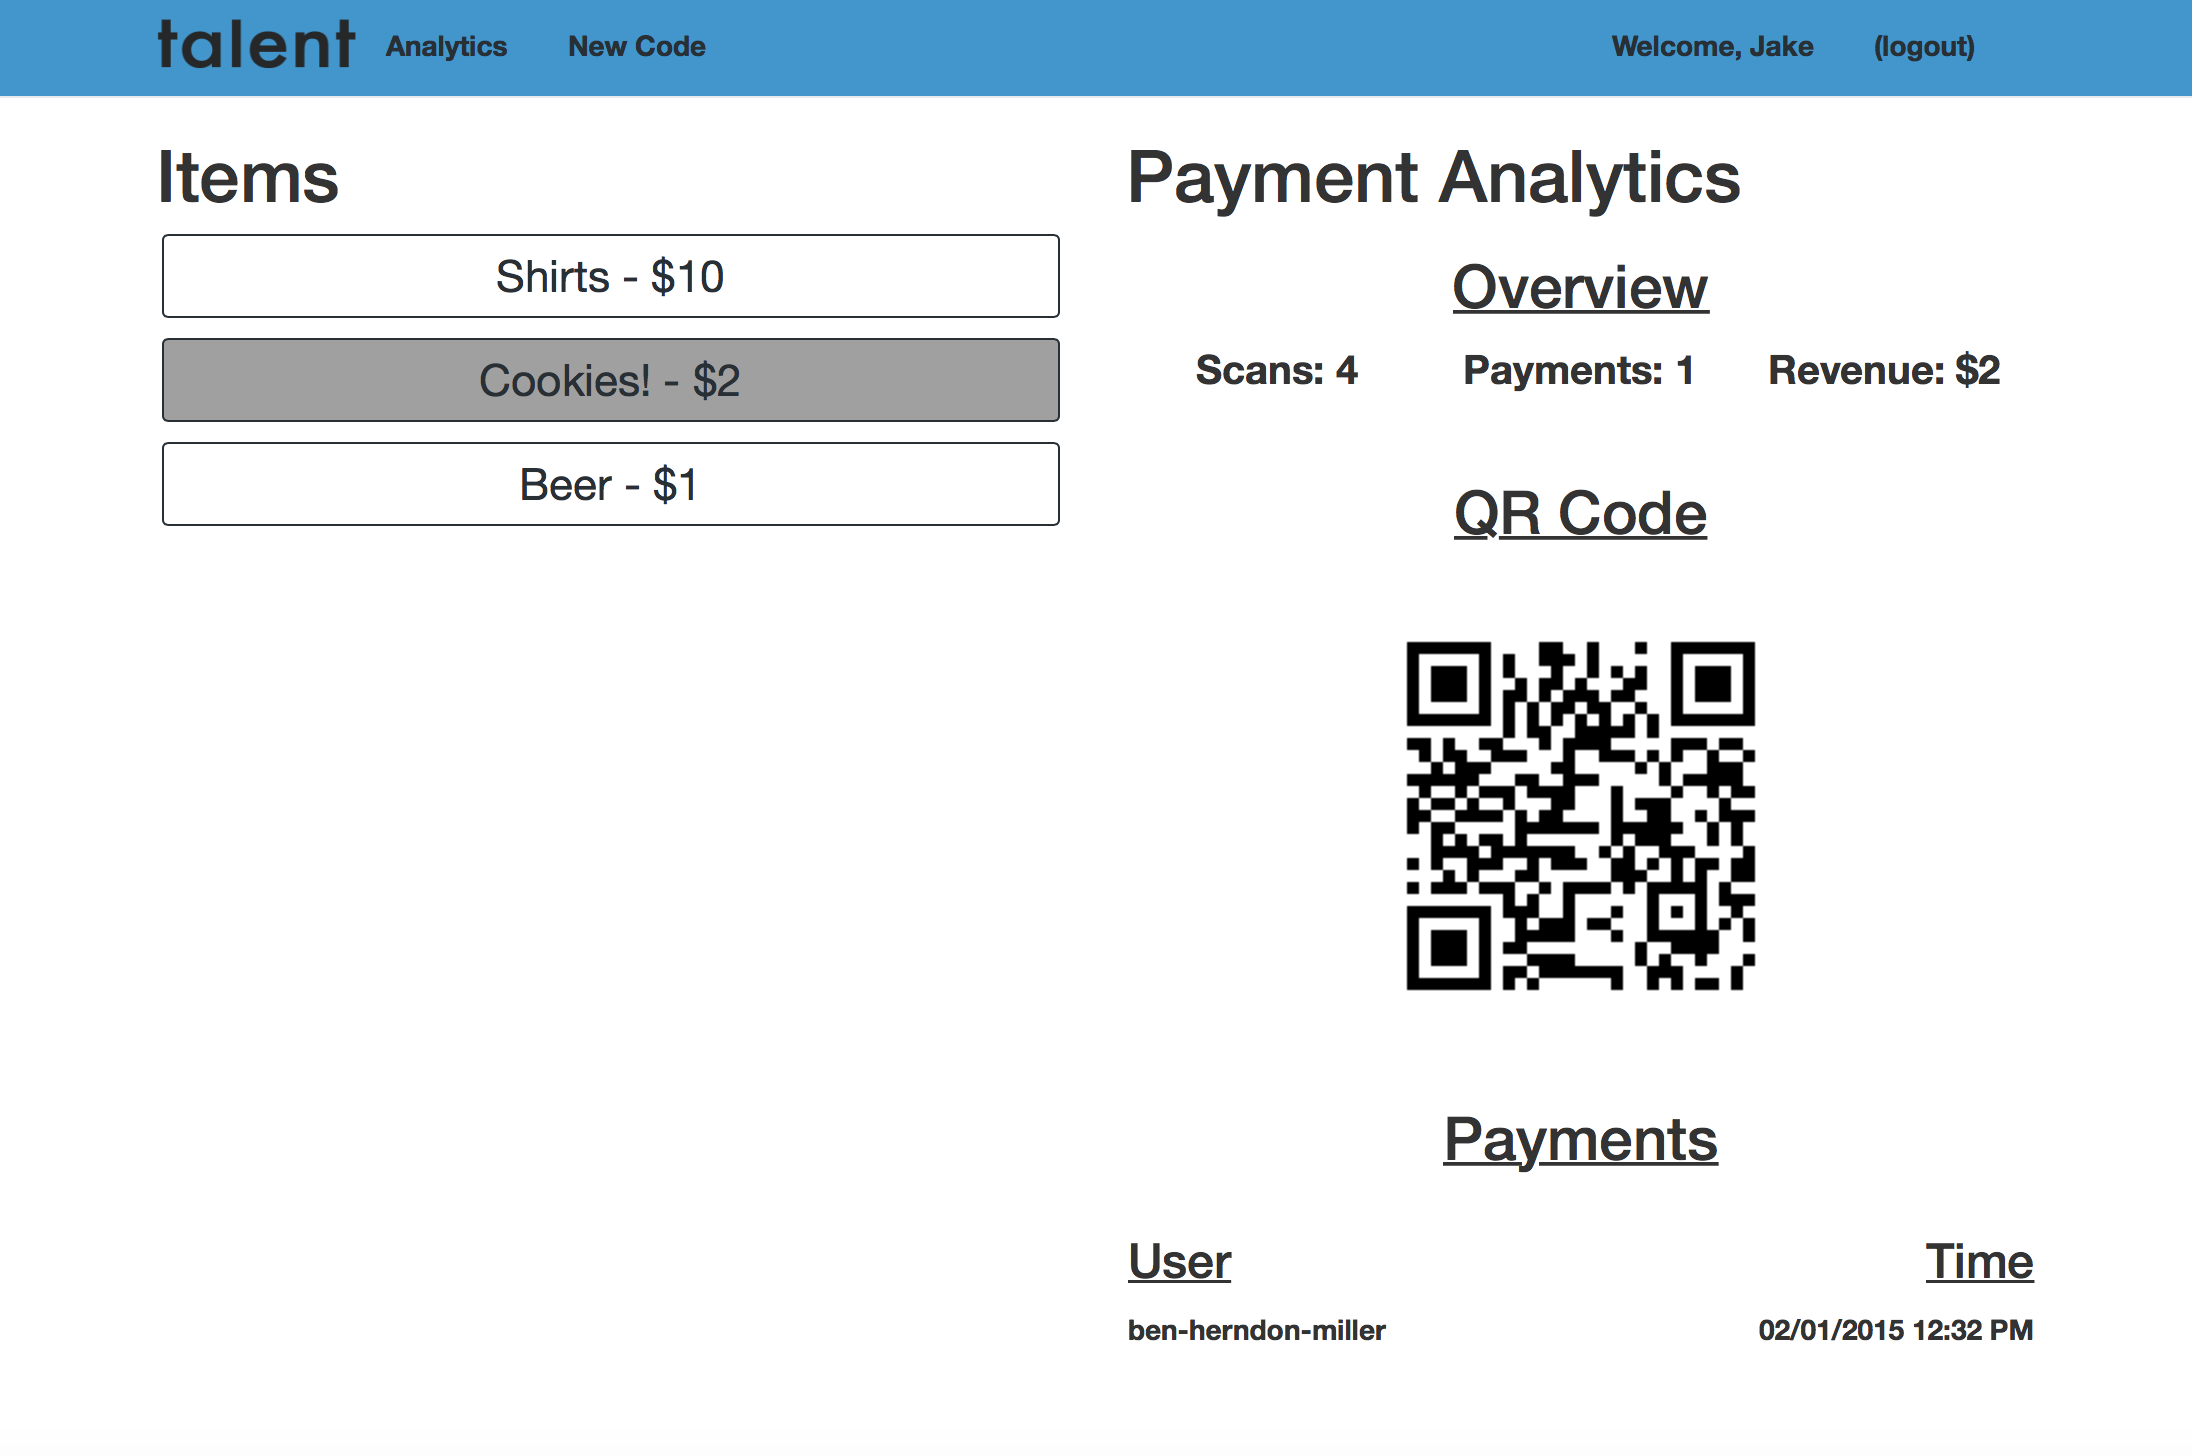This screenshot has width=2192, height=1456.
Task: Click the QR Code heading
Action: [x=1580, y=514]
